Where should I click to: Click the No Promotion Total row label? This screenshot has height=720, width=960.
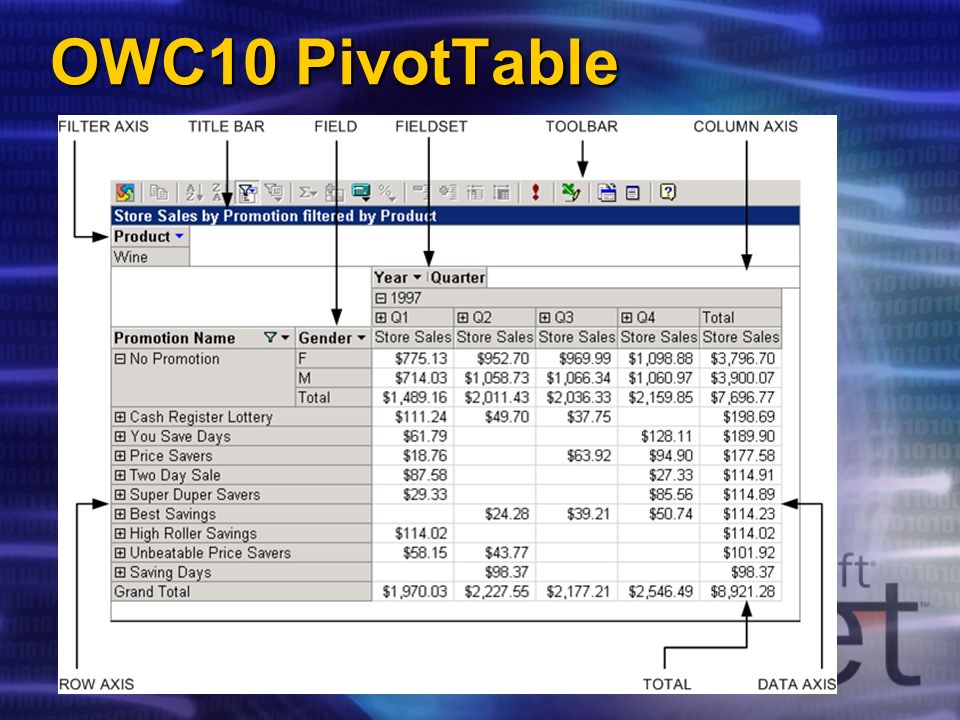pyautogui.click(x=333, y=397)
